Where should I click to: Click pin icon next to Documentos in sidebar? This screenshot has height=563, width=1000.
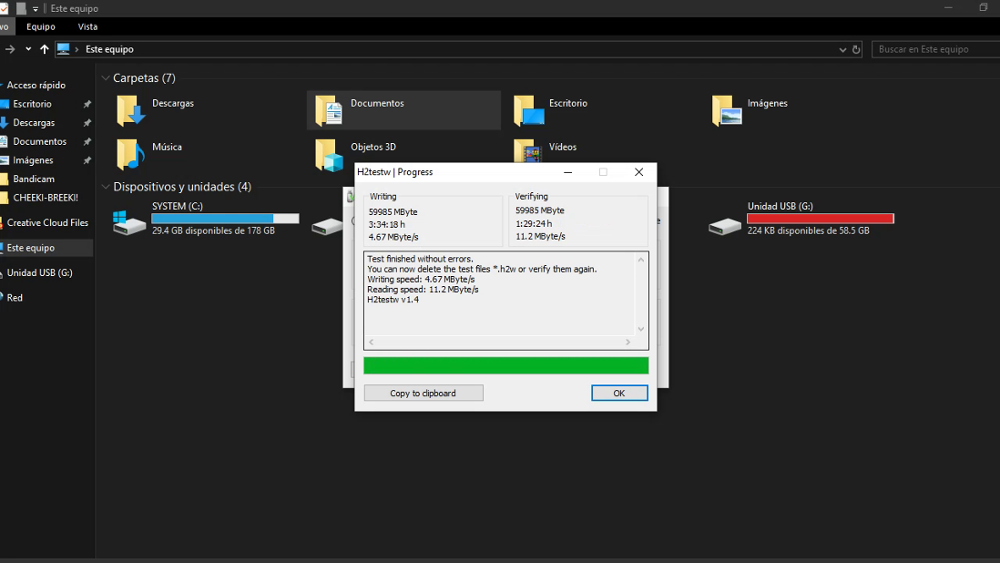(x=87, y=142)
